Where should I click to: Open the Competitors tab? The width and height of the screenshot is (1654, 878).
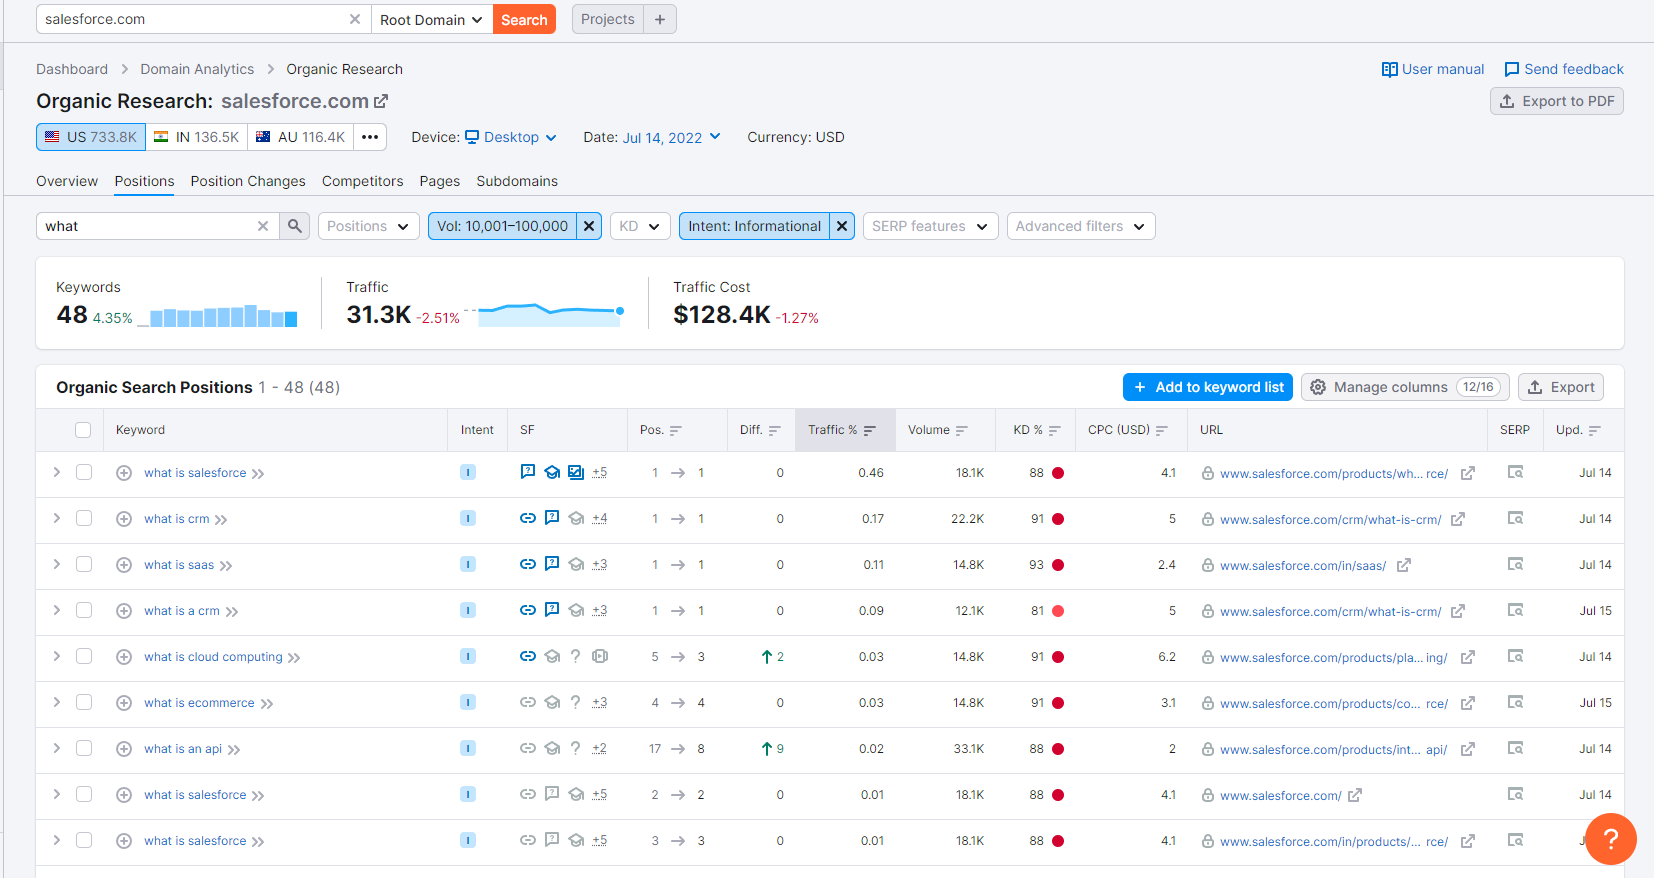tap(362, 181)
